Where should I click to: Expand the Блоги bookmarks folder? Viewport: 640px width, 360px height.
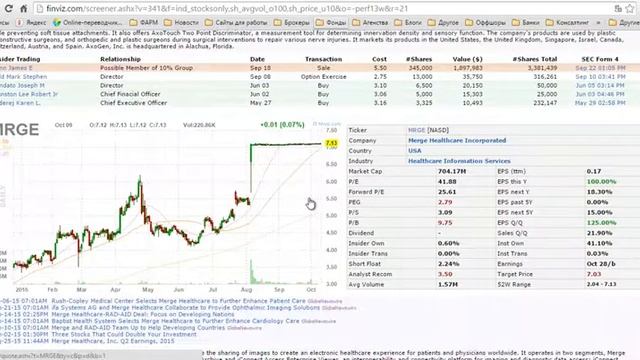[408, 22]
